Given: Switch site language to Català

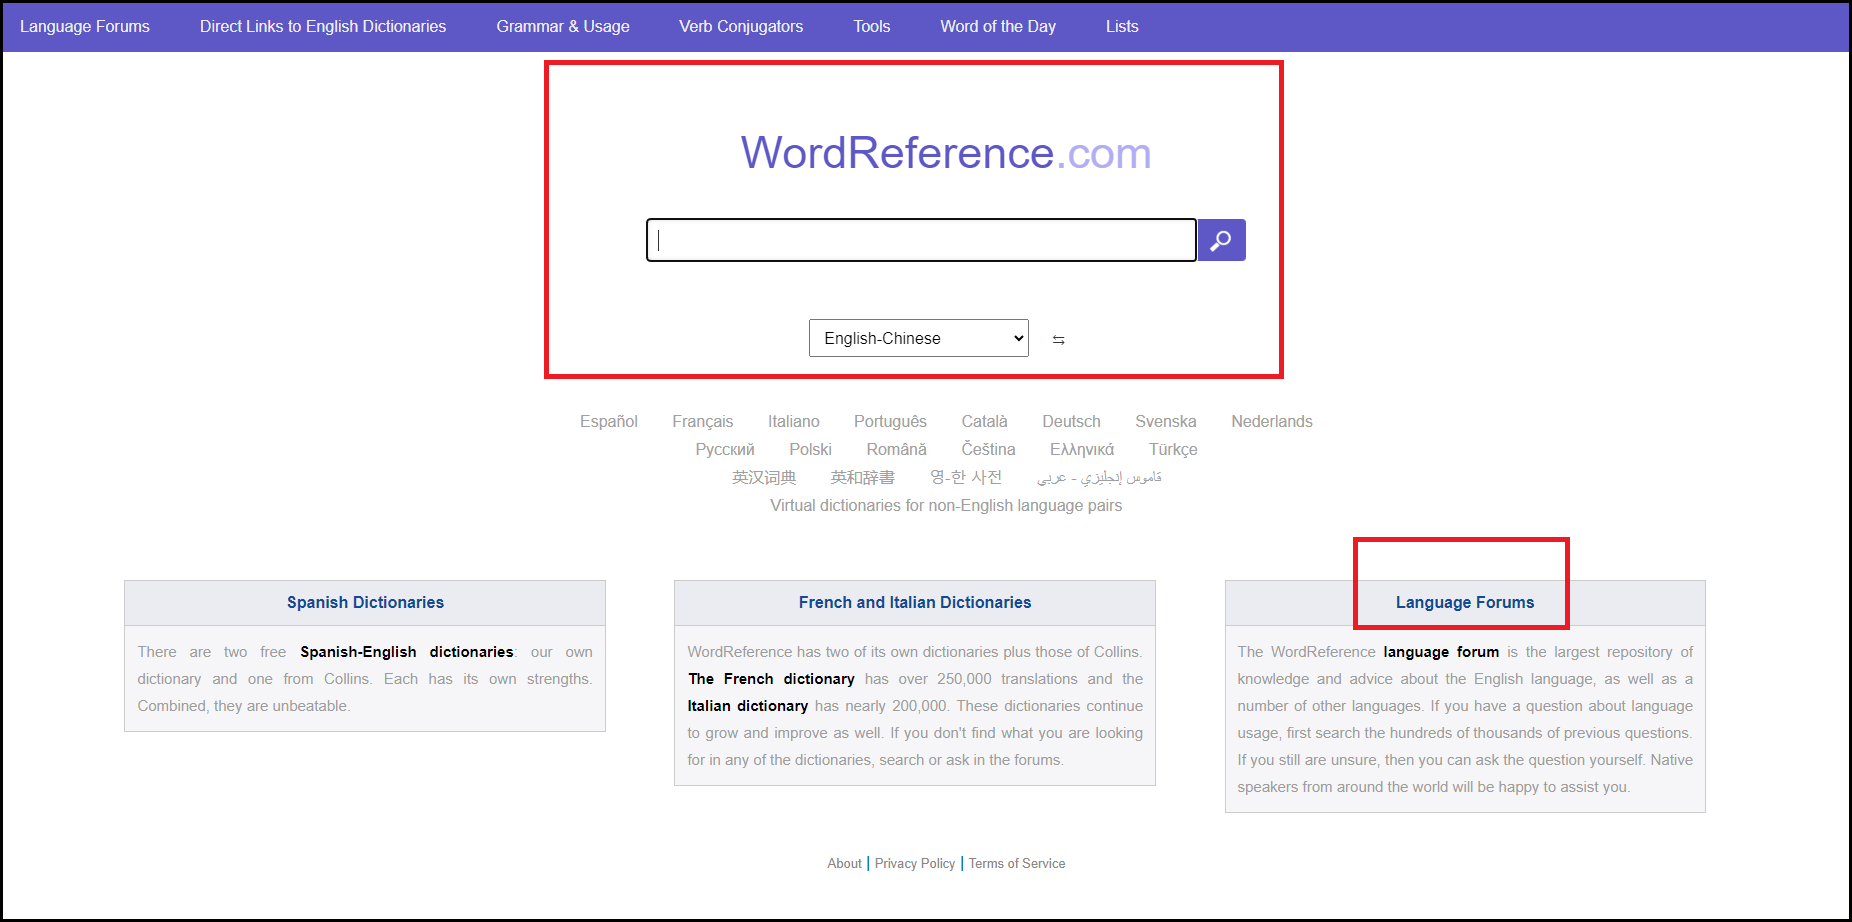Looking at the screenshot, I should pos(985,421).
